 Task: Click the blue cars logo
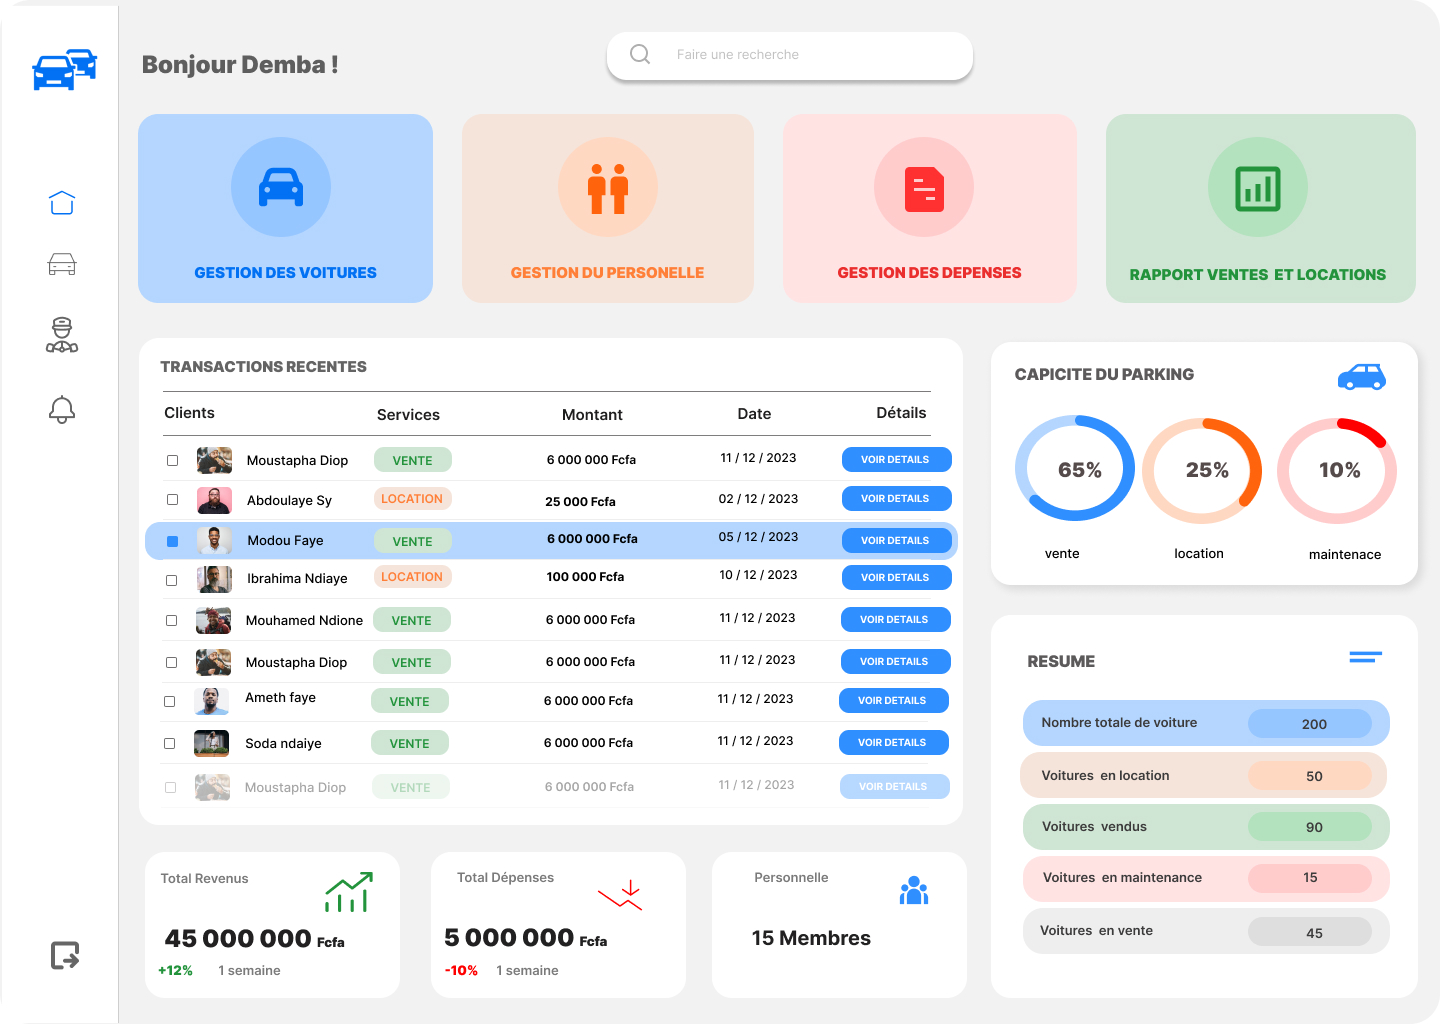[65, 69]
